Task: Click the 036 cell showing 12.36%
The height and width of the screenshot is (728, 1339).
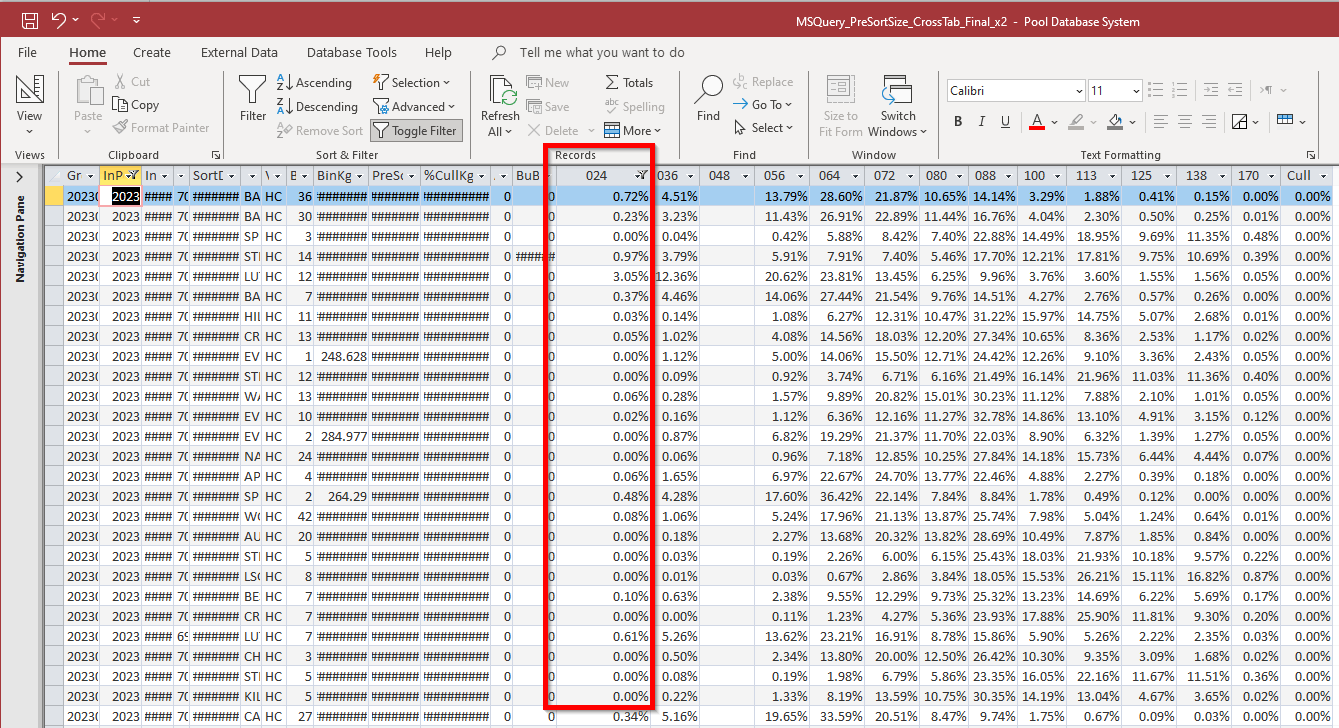Action: pos(676,276)
